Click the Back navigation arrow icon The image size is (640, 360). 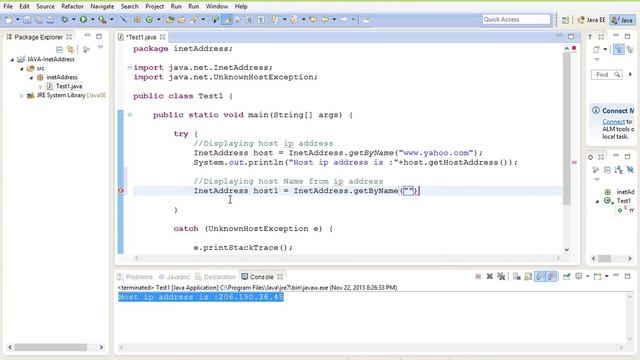coord(325,20)
